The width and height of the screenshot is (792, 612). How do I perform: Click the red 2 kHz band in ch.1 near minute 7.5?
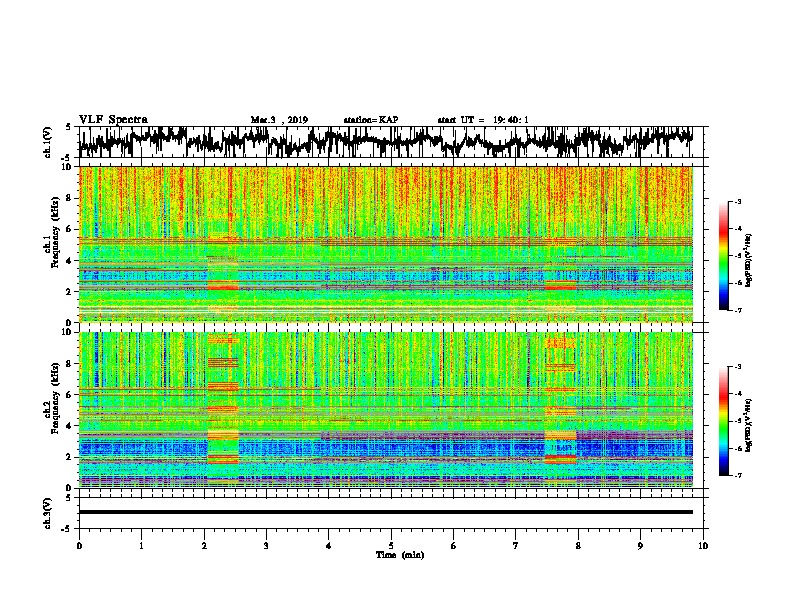560,287
